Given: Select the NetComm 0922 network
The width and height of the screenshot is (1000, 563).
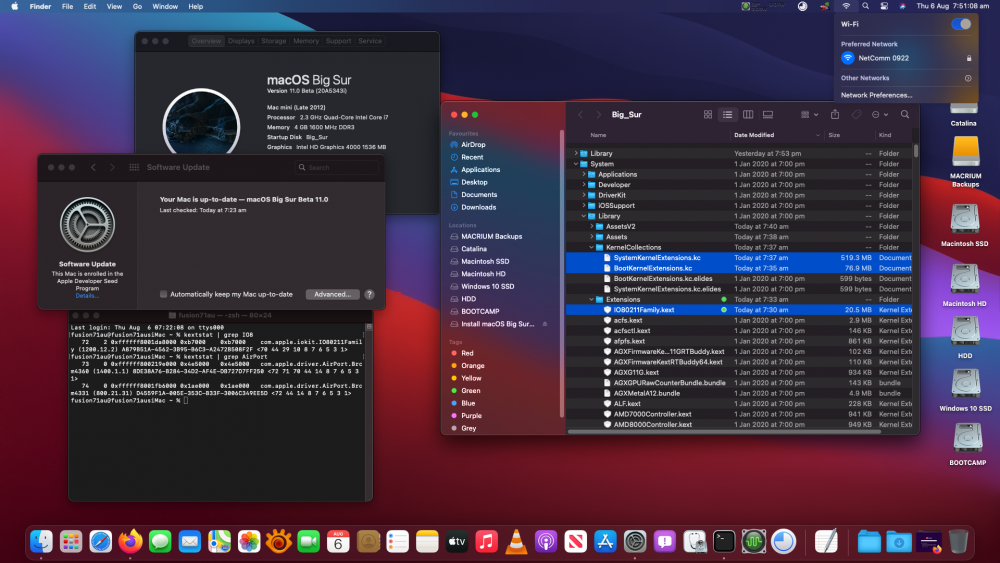Looking at the screenshot, I should coord(906,58).
